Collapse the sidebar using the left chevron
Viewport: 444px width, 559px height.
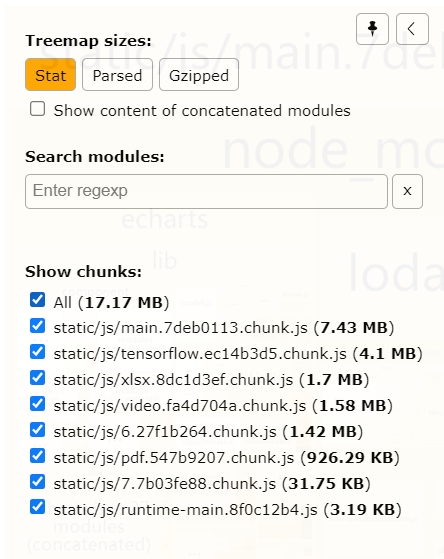tap(412, 29)
